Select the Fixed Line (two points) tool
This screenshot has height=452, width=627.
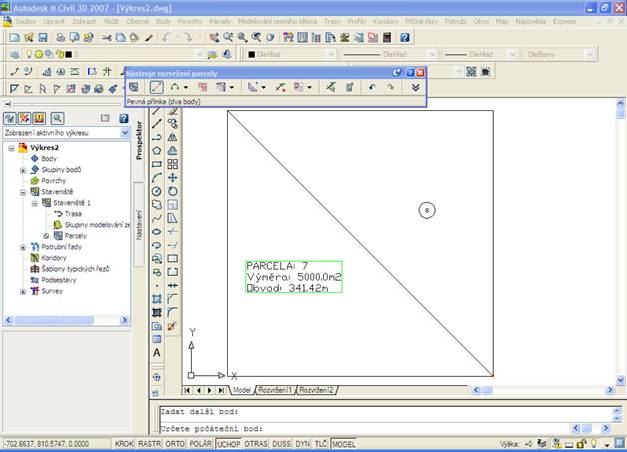[x=156, y=87]
